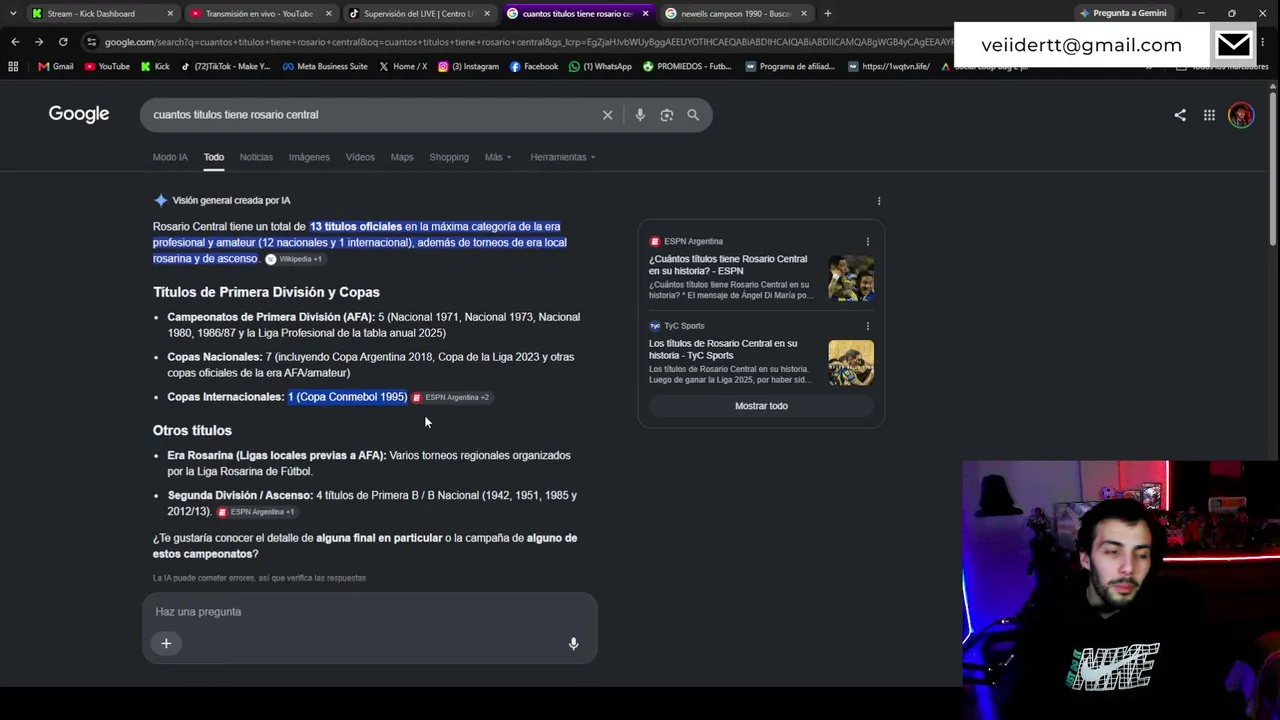Select the Todo results tab
Screen dimensions: 1280x720
click(x=214, y=157)
